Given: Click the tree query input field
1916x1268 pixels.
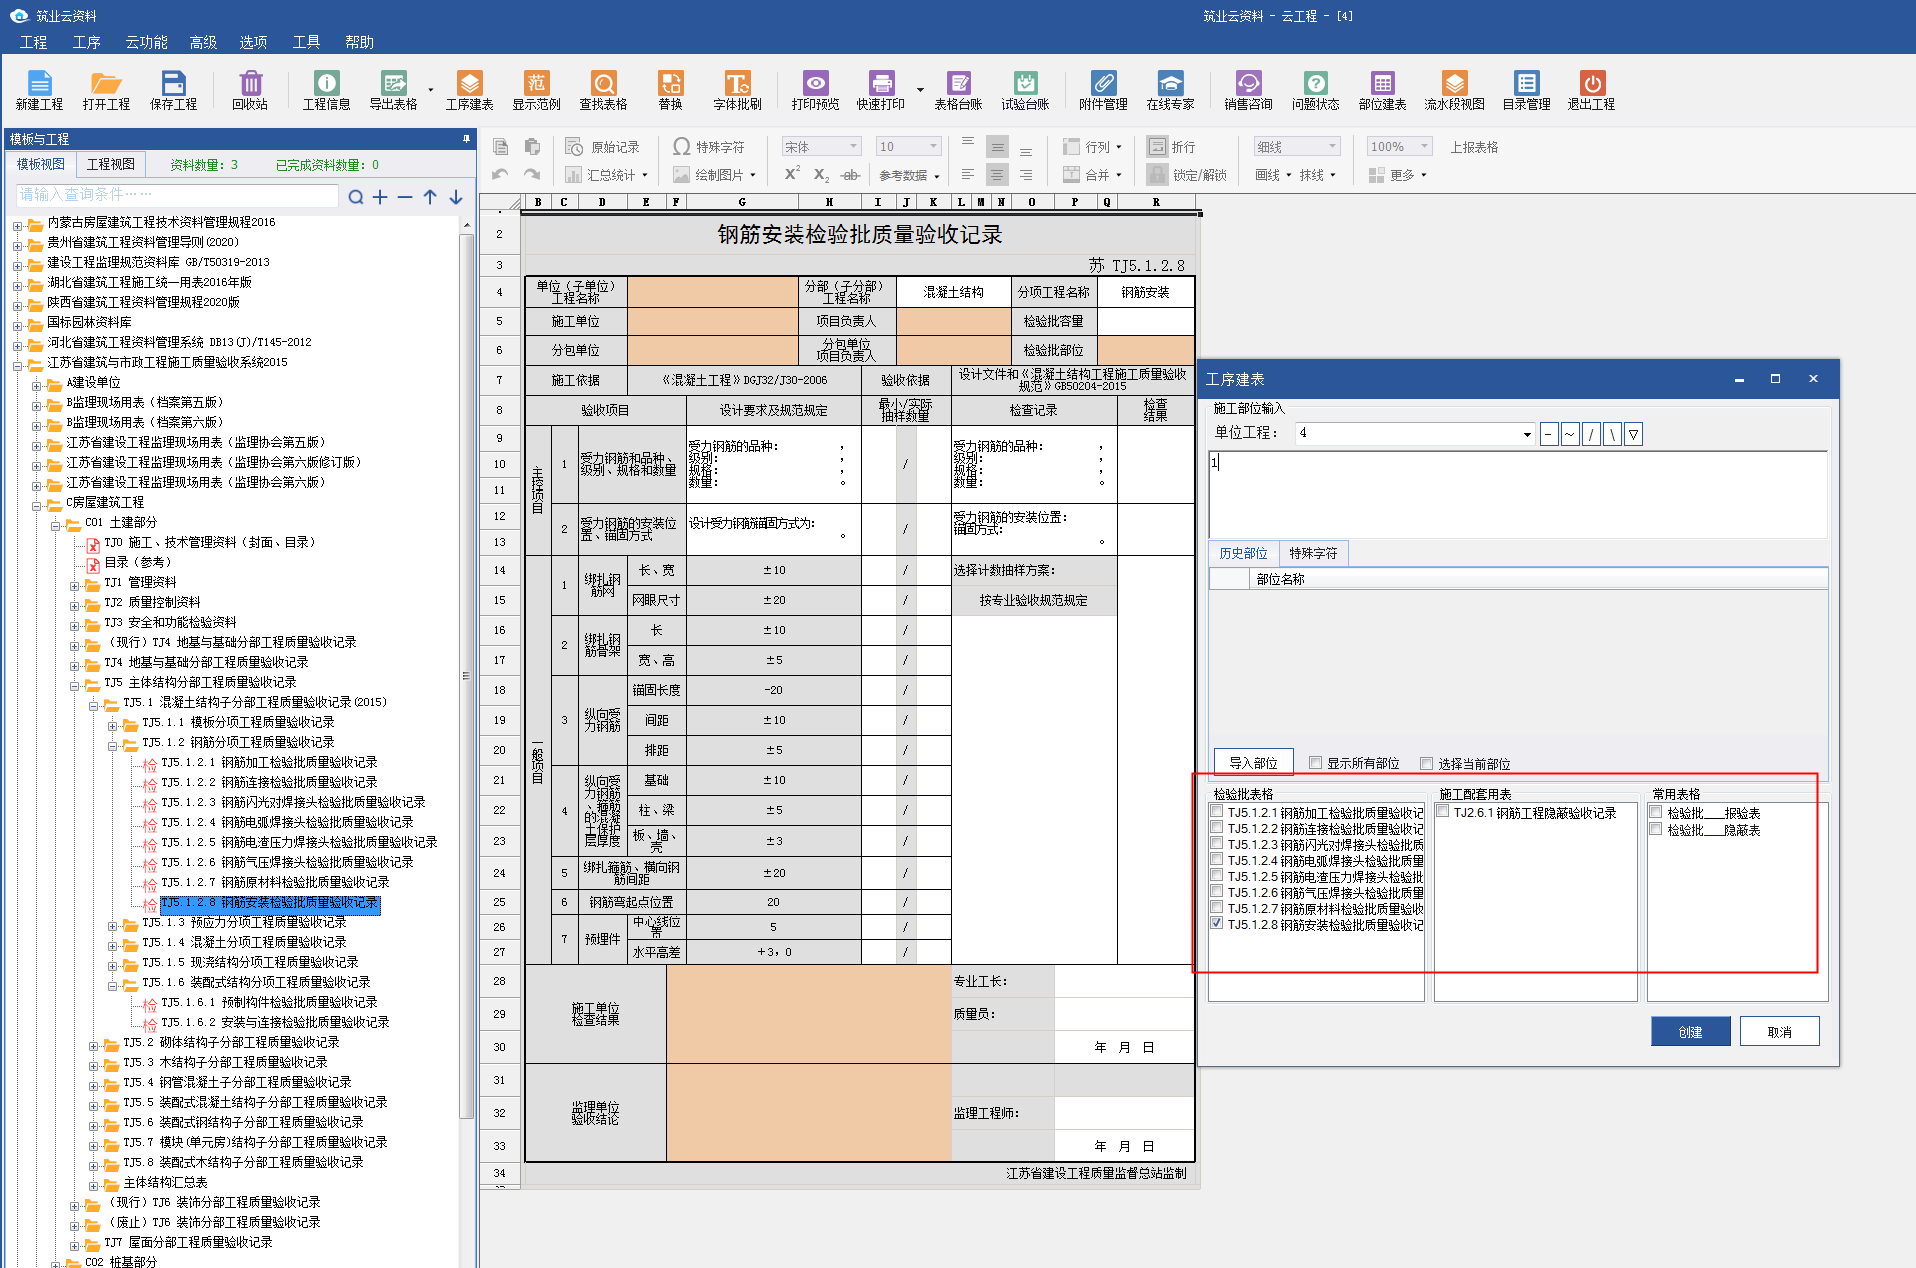Looking at the screenshot, I should point(177,195).
